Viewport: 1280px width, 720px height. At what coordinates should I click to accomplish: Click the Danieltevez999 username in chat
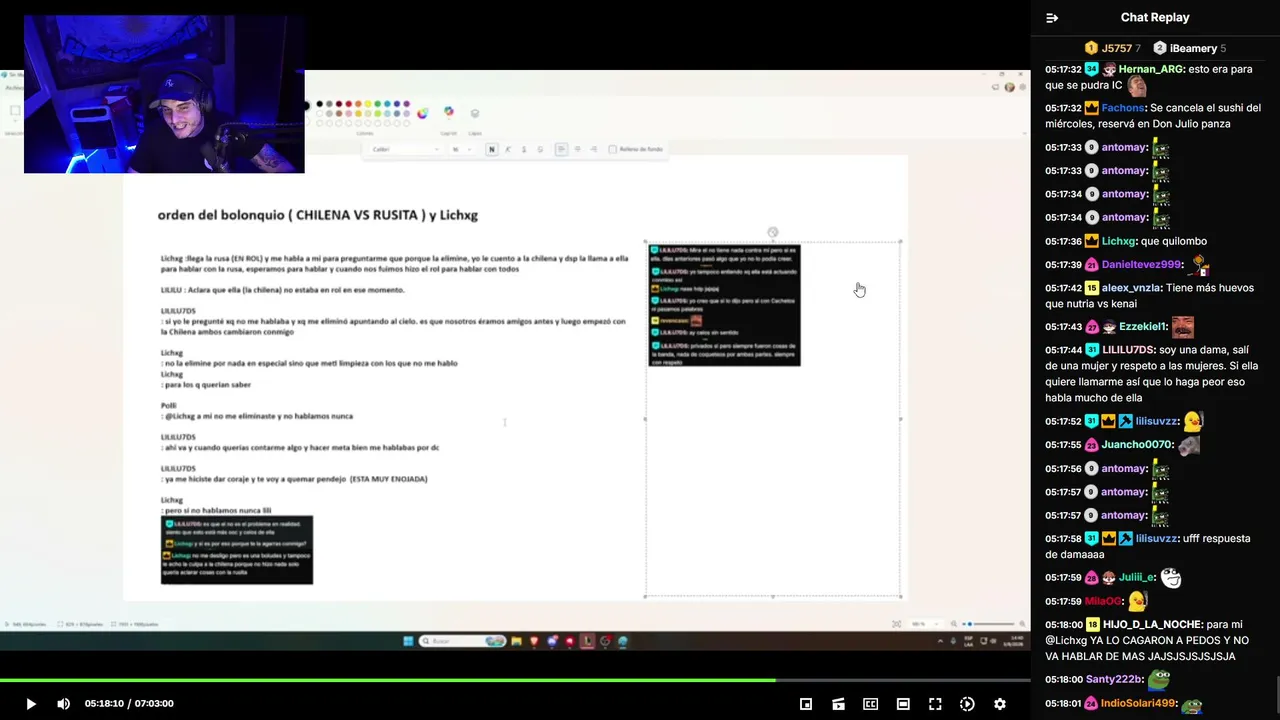(1142, 265)
